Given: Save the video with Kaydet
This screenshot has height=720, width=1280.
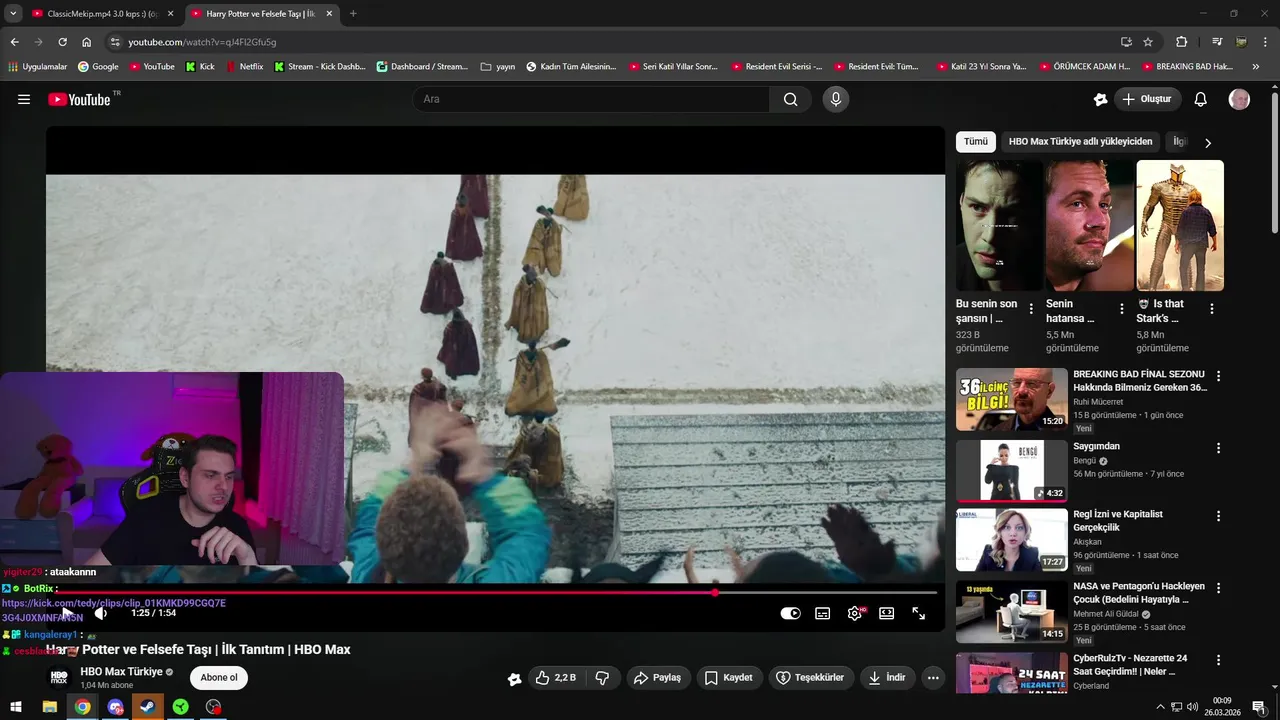Looking at the screenshot, I should point(728,677).
